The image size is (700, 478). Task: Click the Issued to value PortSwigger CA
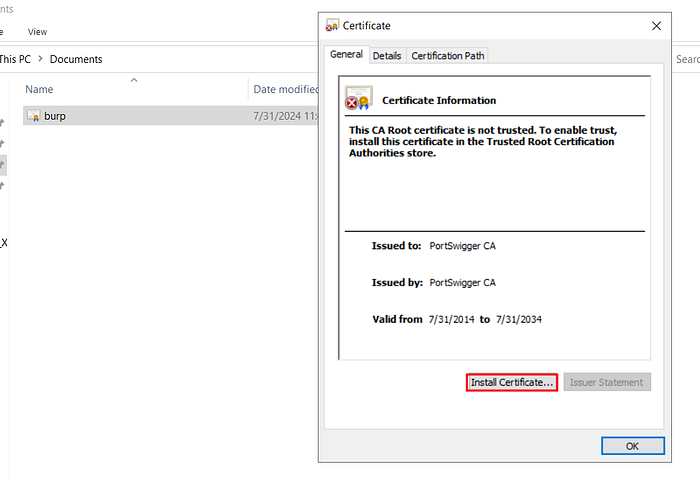462,246
